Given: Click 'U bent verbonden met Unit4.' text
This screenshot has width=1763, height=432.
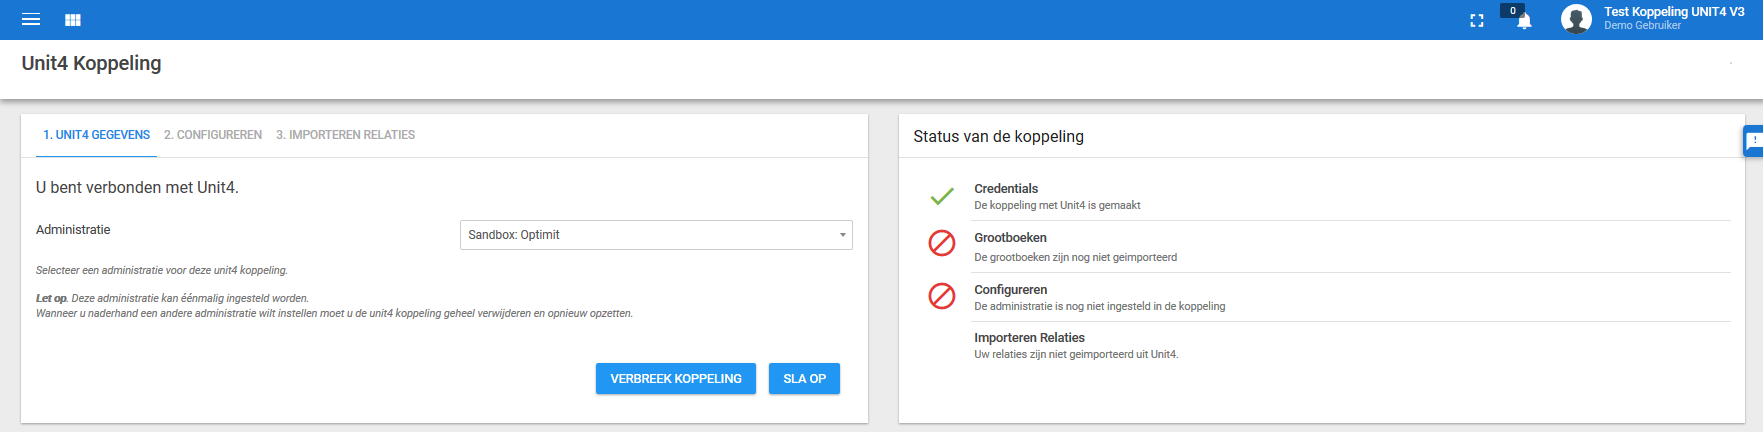Looking at the screenshot, I should click(137, 188).
